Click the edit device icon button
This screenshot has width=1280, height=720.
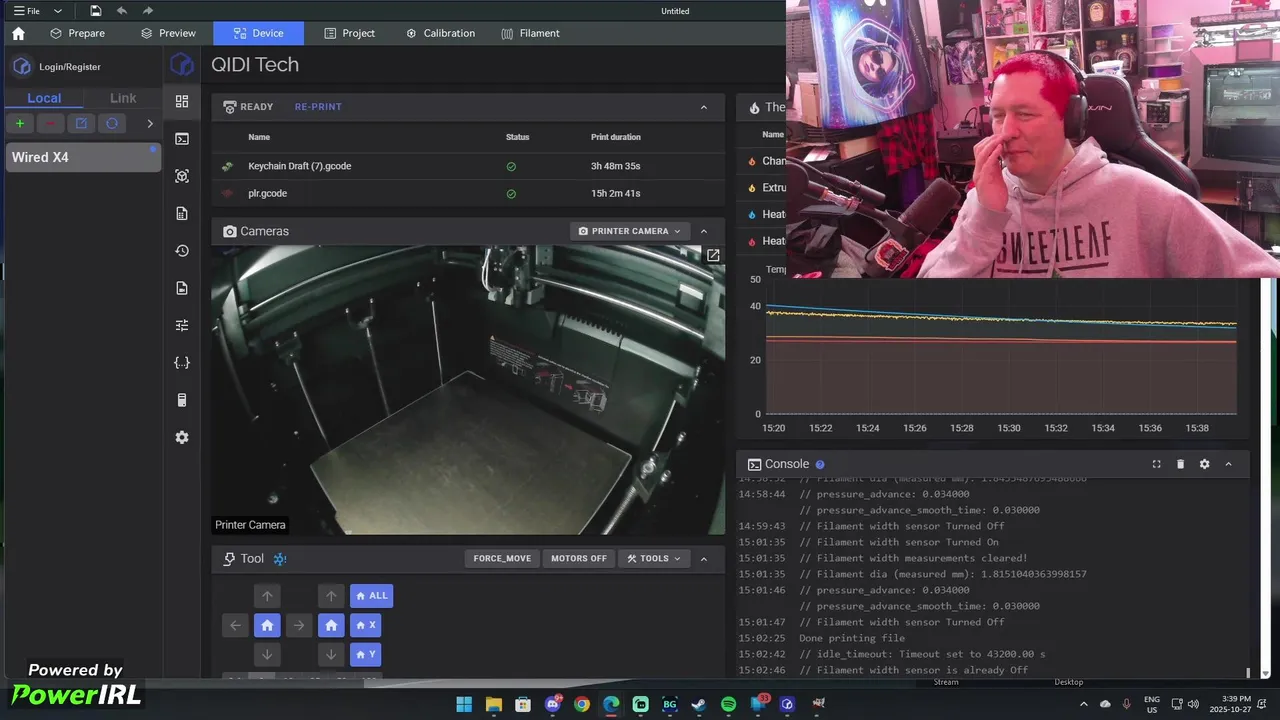click(81, 123)
